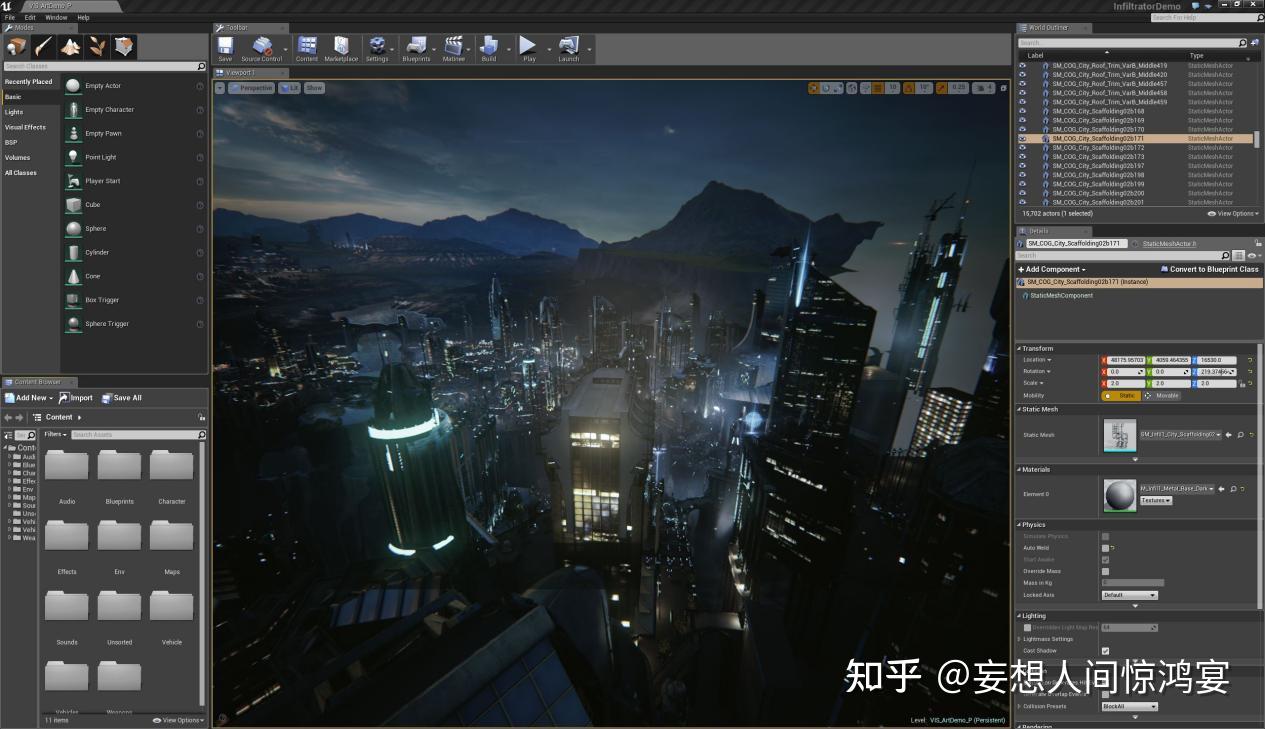Switch to the Viewport 1 tab
The image size is (1265, 729).
coord(243,72)
